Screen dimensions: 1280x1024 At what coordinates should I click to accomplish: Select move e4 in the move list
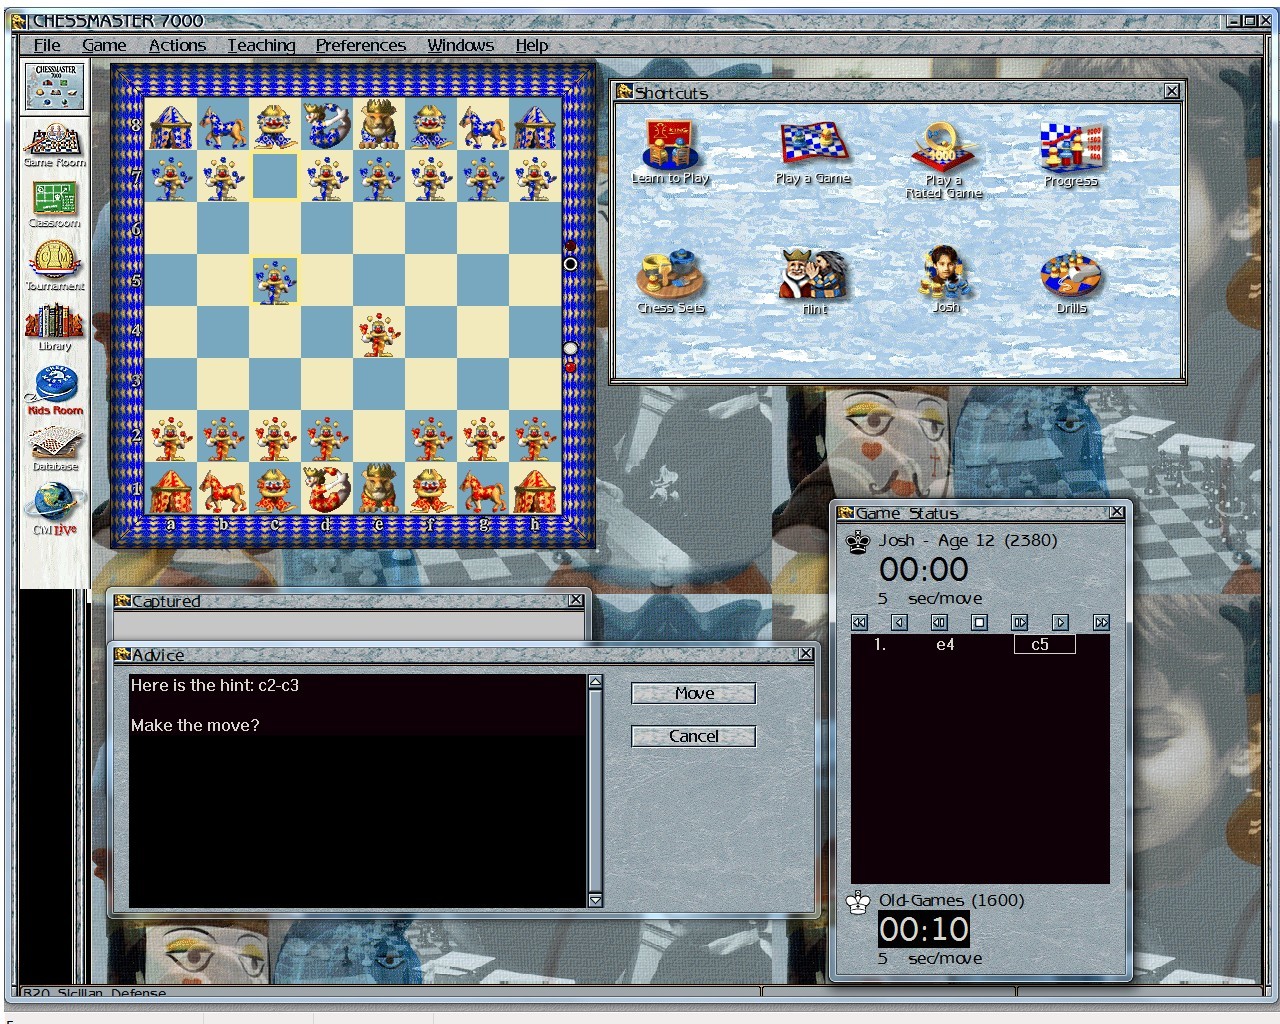[945, 645]
